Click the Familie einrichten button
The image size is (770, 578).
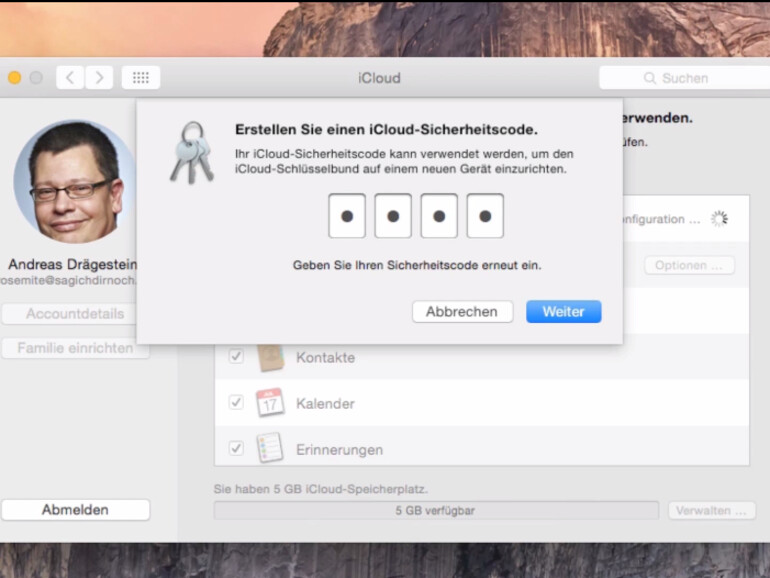(x=75, y=348)
